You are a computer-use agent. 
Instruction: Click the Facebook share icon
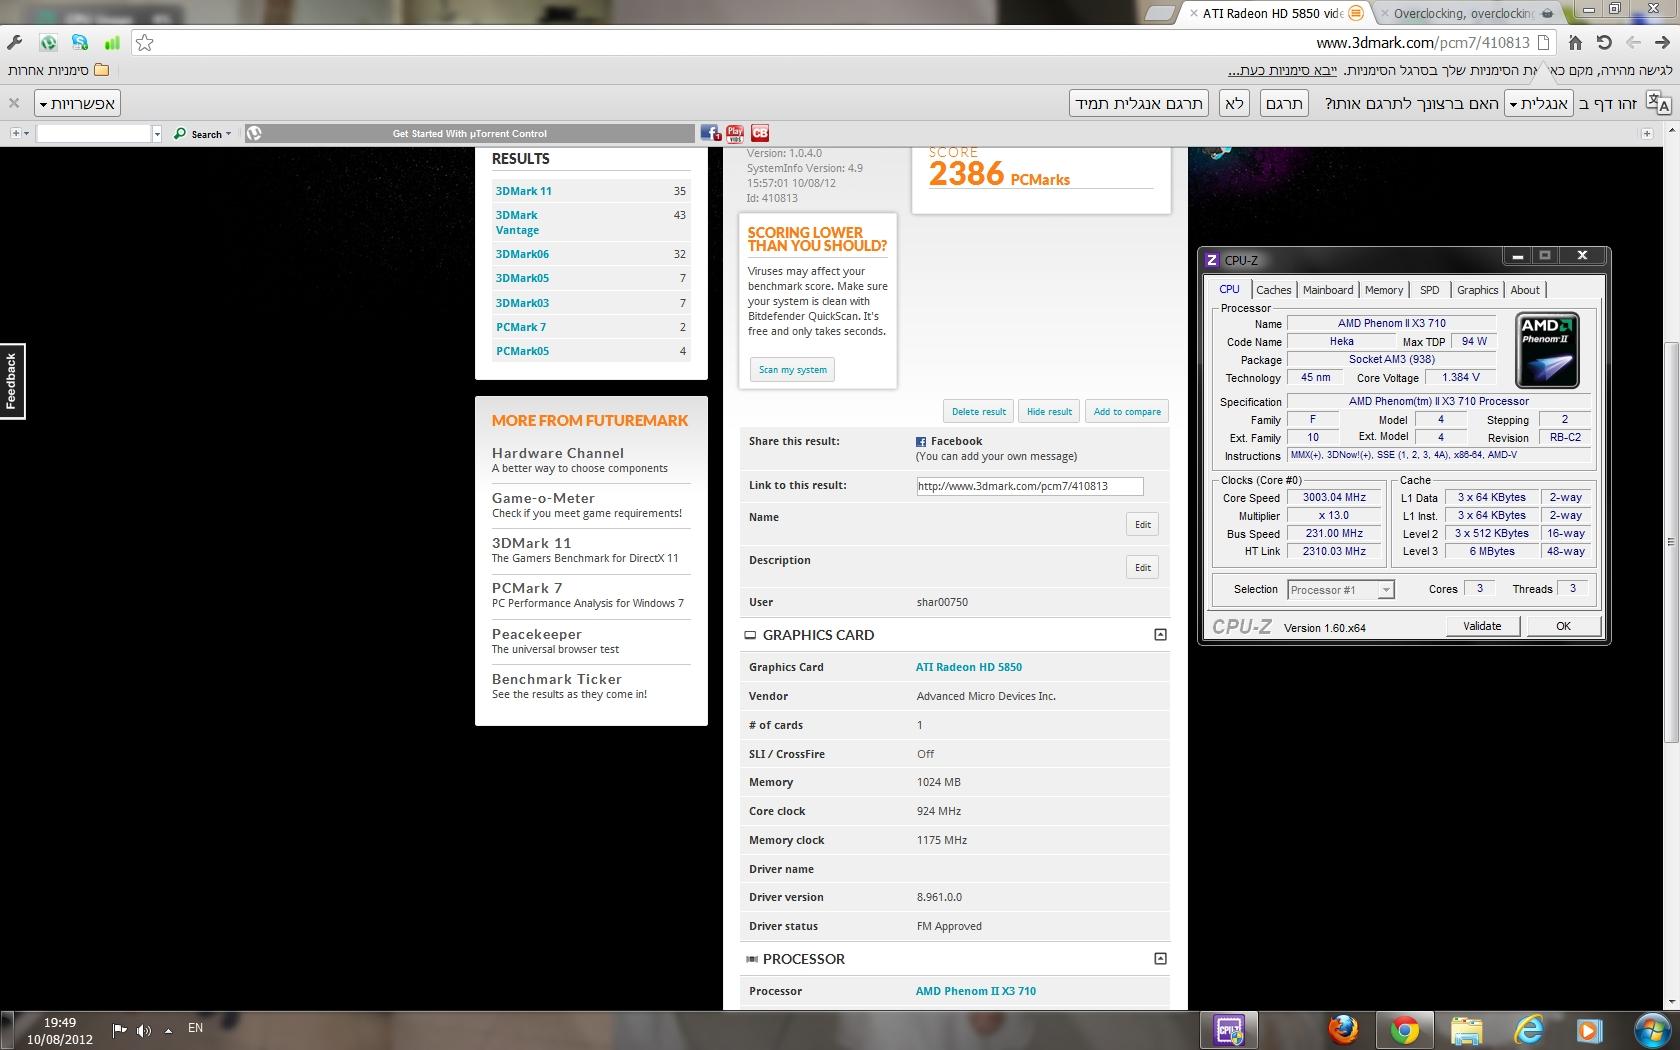pyautogui.click(x=921, y=442)
